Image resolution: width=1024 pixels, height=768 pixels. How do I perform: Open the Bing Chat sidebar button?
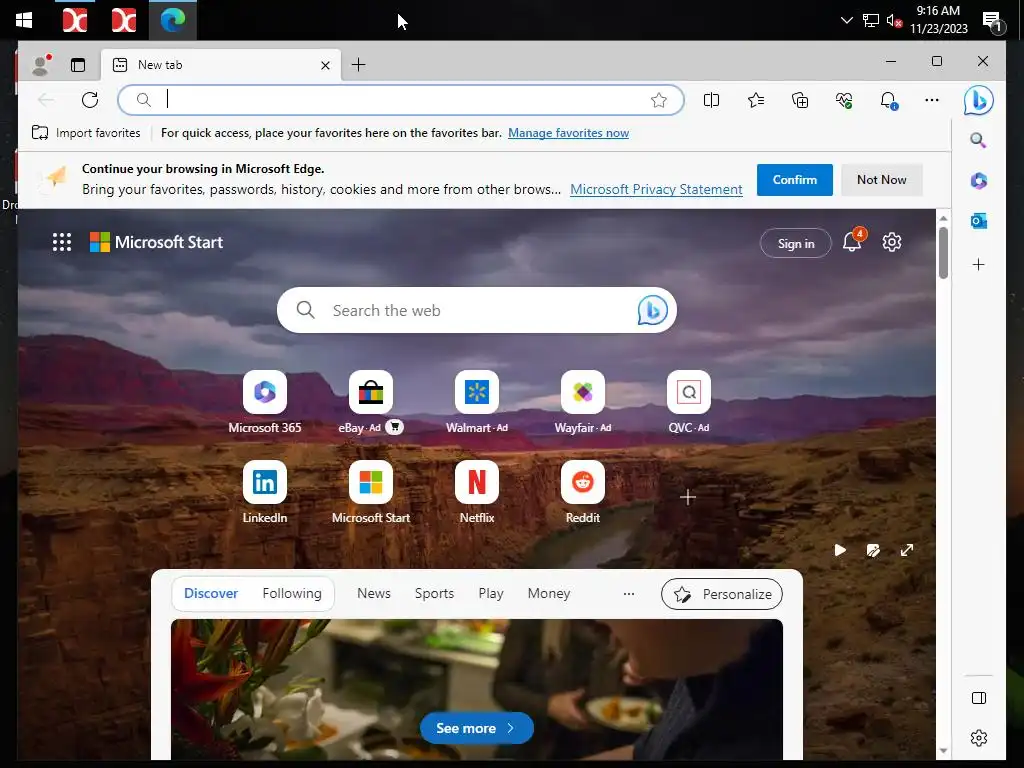coord(978,100)
